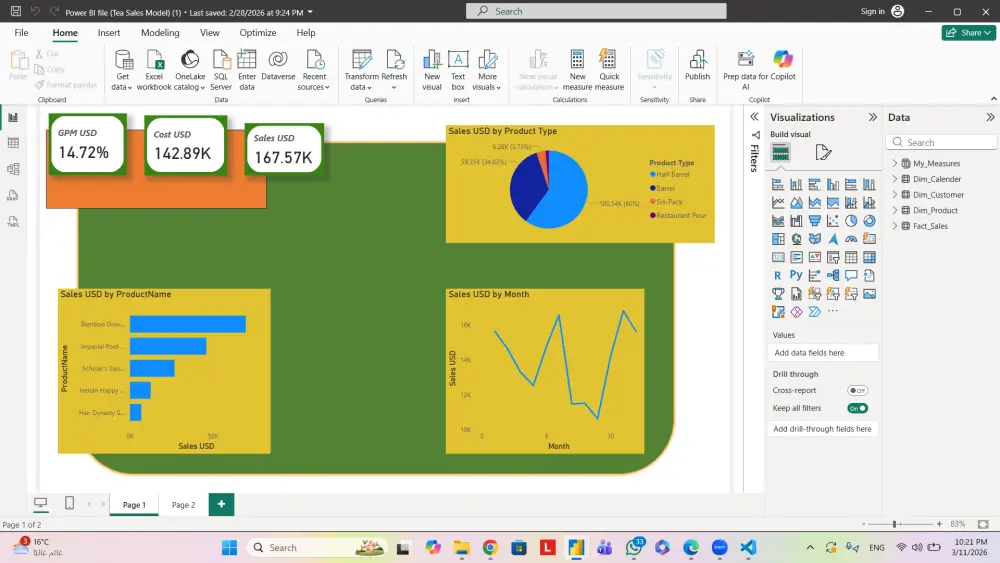
Task: Open Enter data table tool
Action: coord(247,70)
